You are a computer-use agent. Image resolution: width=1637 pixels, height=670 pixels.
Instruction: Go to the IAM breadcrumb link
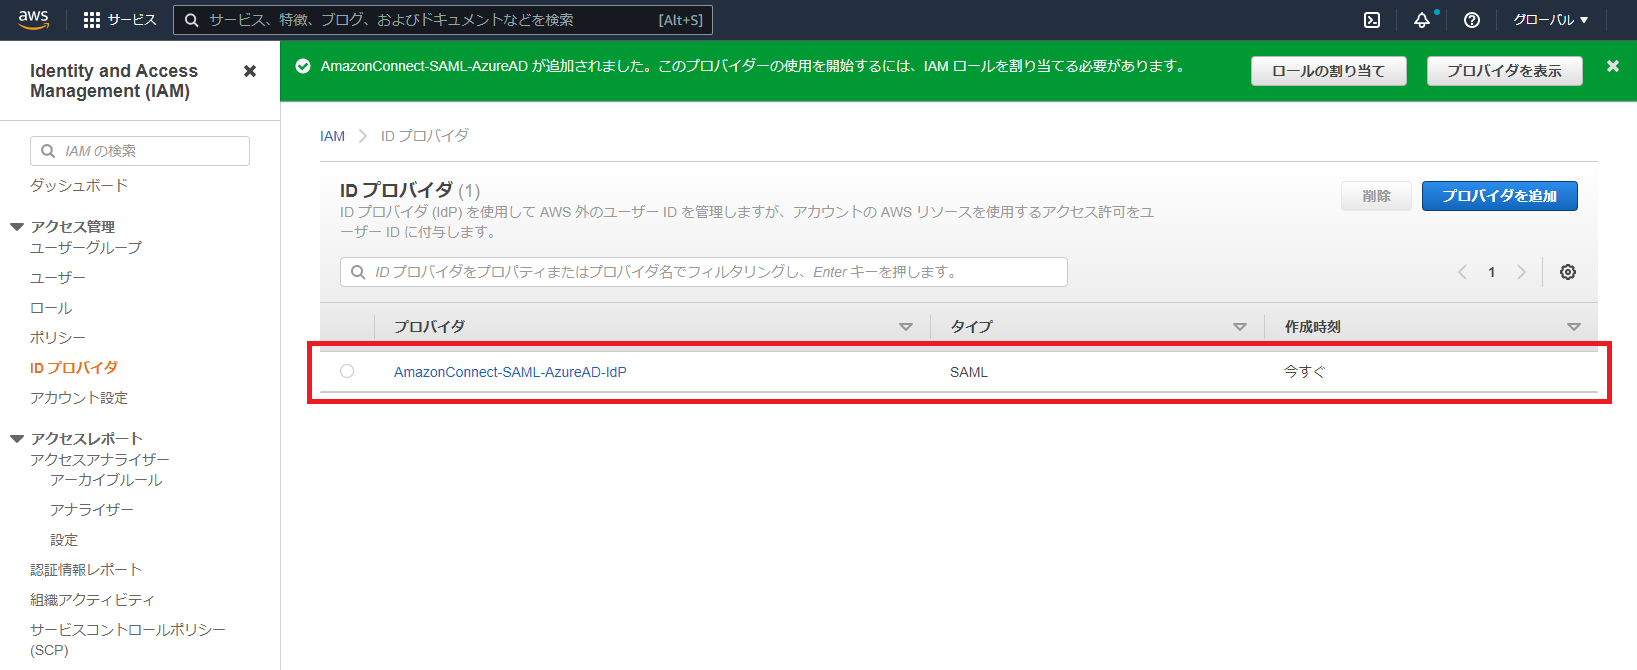[x=332, y=136]
